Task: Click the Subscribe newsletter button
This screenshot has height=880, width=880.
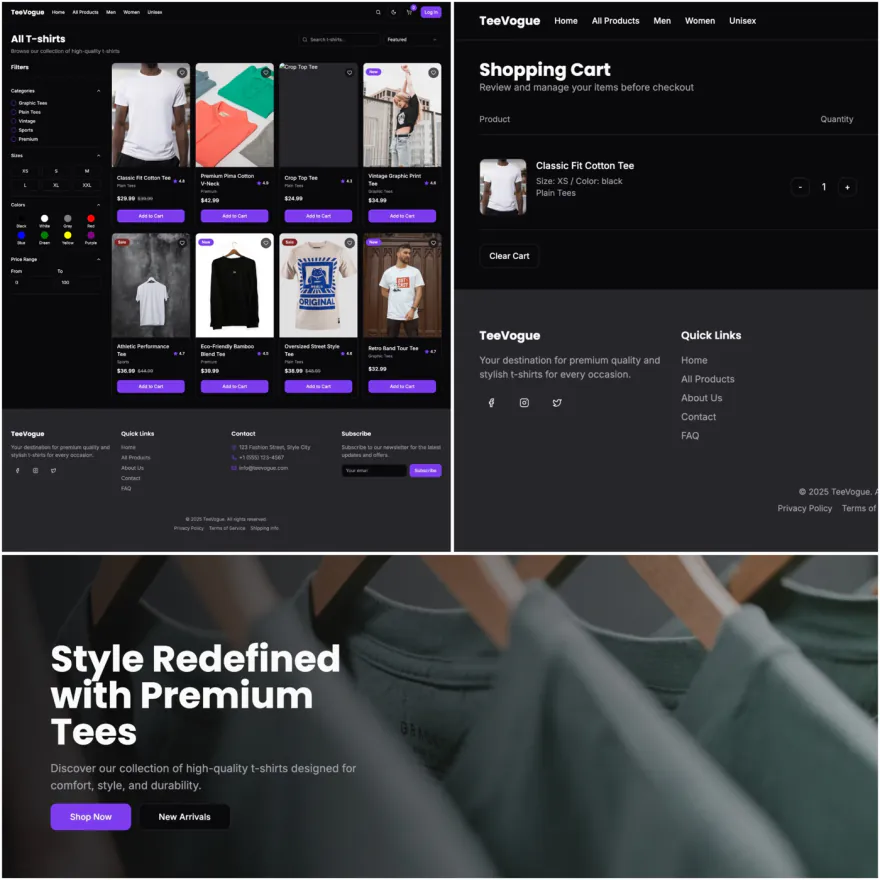Action: (x=425, y=470)
